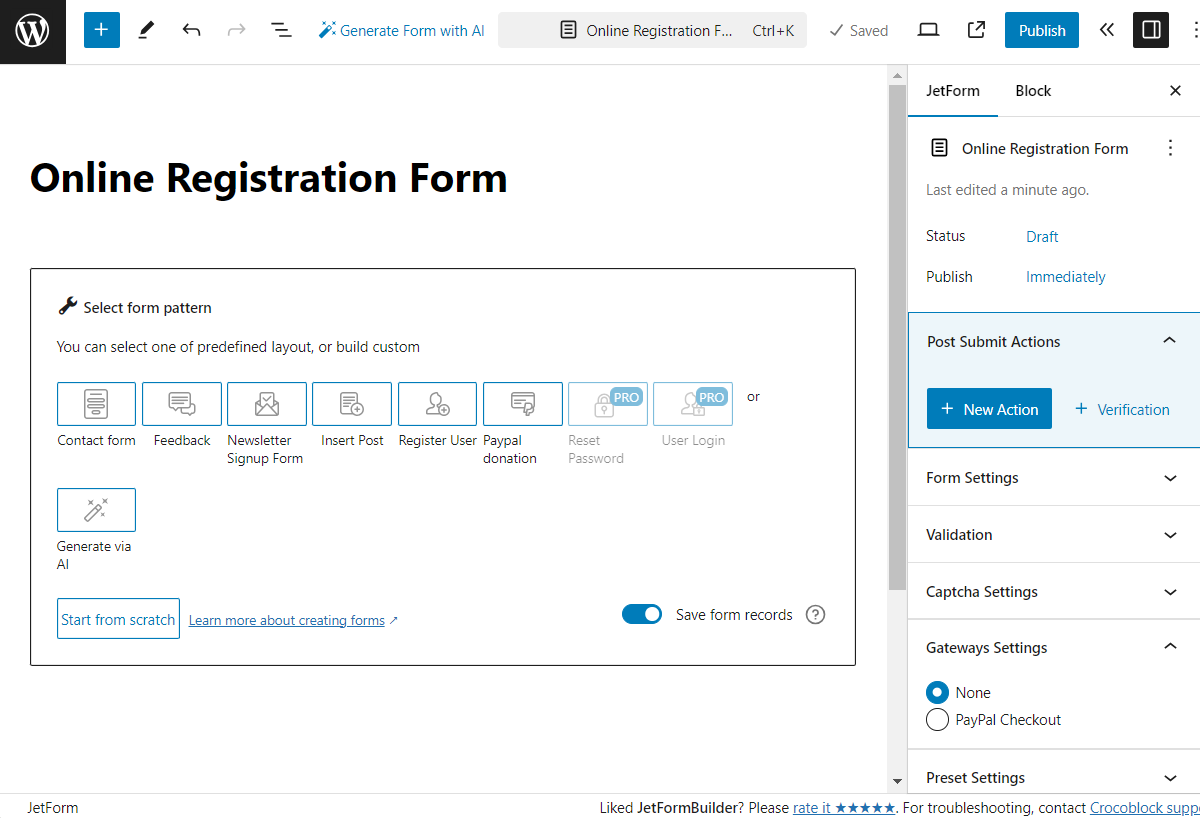Viewport: 1200px width, 818px height.
Task: Publish the Online Registration Form
Action: click(1041, 30)
